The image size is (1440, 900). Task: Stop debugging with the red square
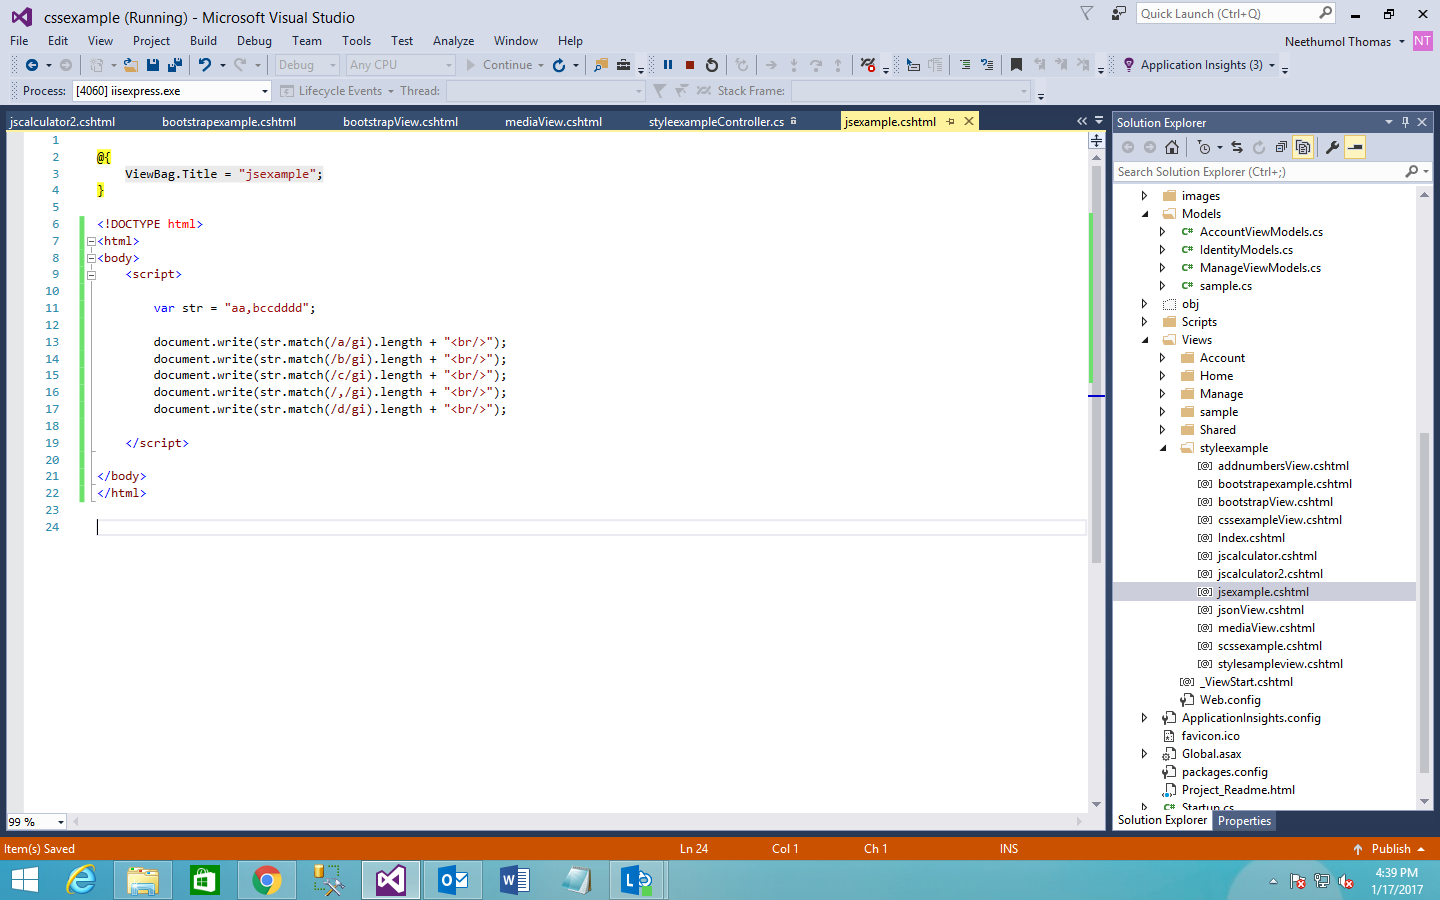690,65
